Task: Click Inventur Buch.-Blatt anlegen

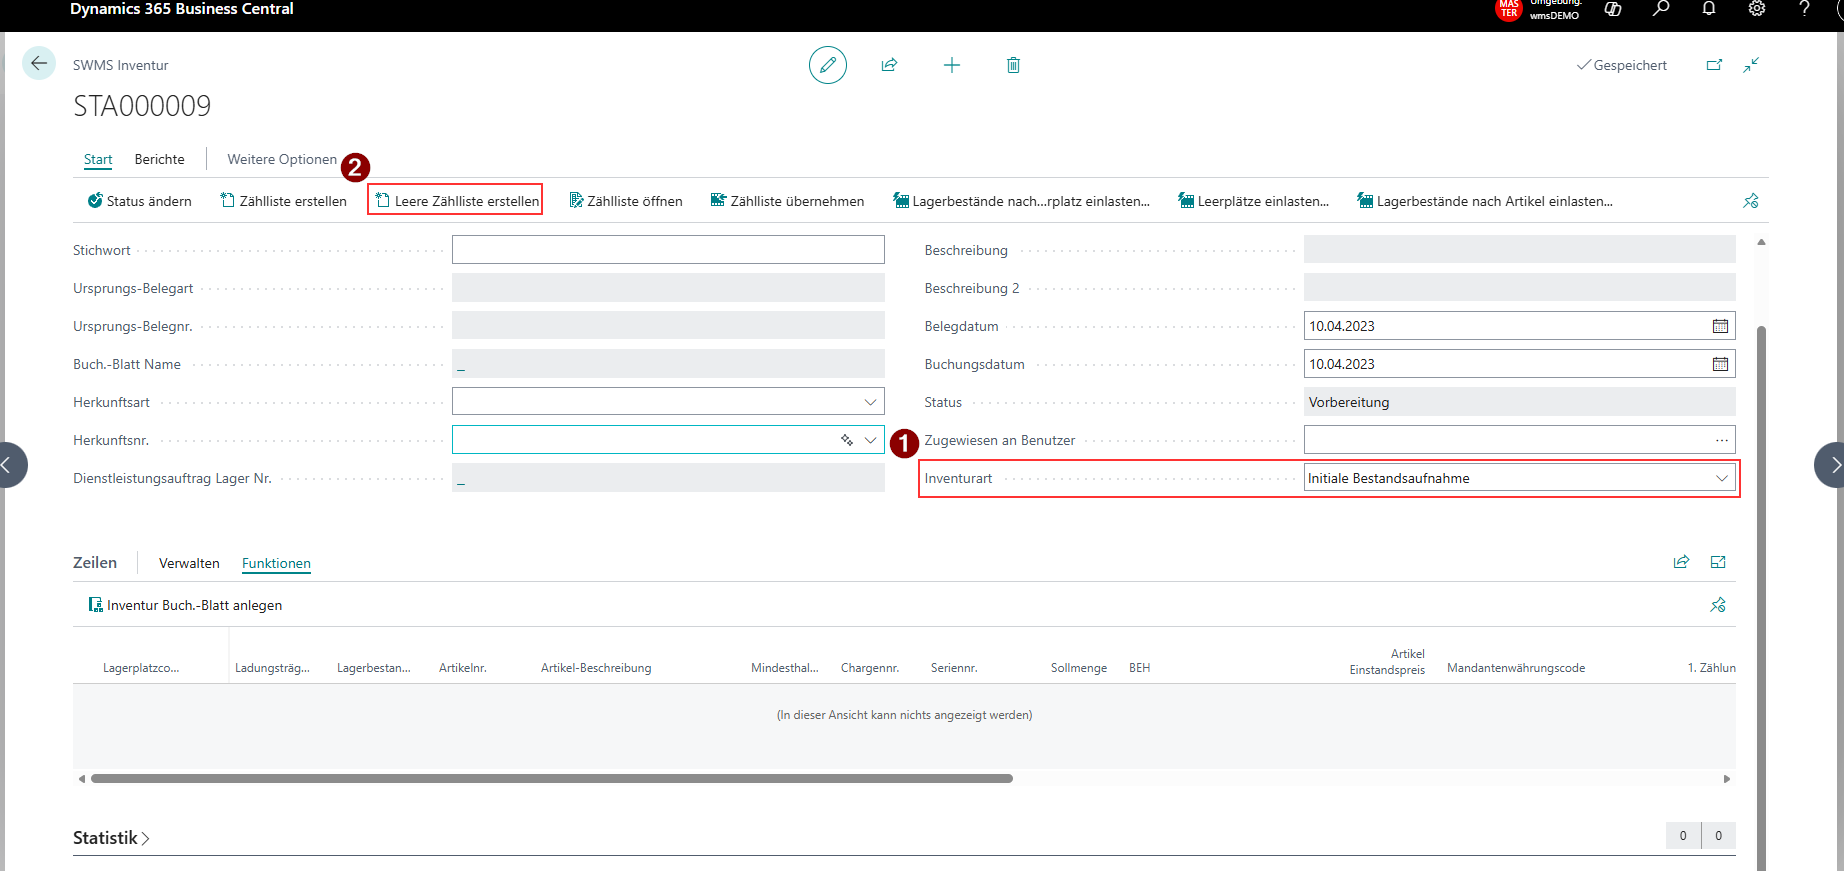Action: click(186, 605)
